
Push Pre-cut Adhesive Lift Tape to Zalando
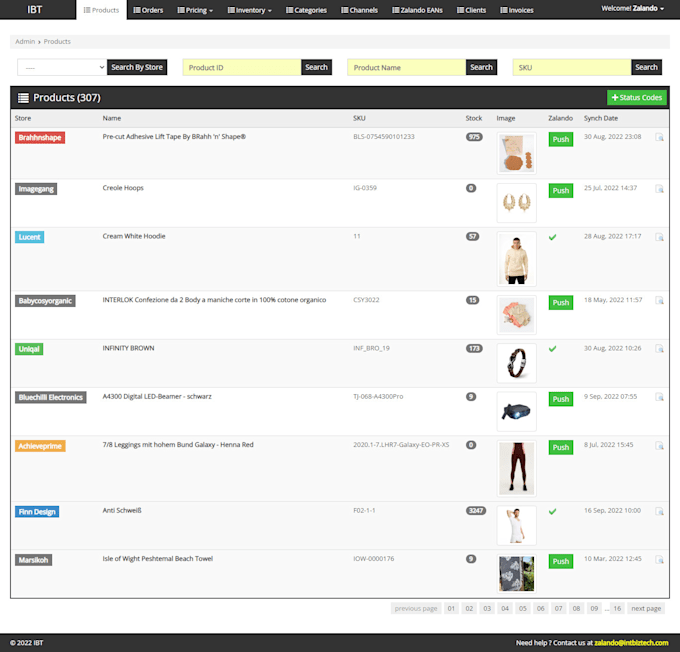coord(561,139)
